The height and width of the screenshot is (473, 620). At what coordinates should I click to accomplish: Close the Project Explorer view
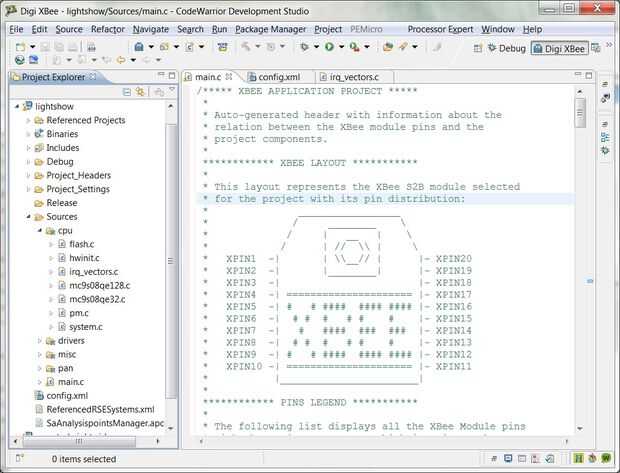click(x=93, y=76)
